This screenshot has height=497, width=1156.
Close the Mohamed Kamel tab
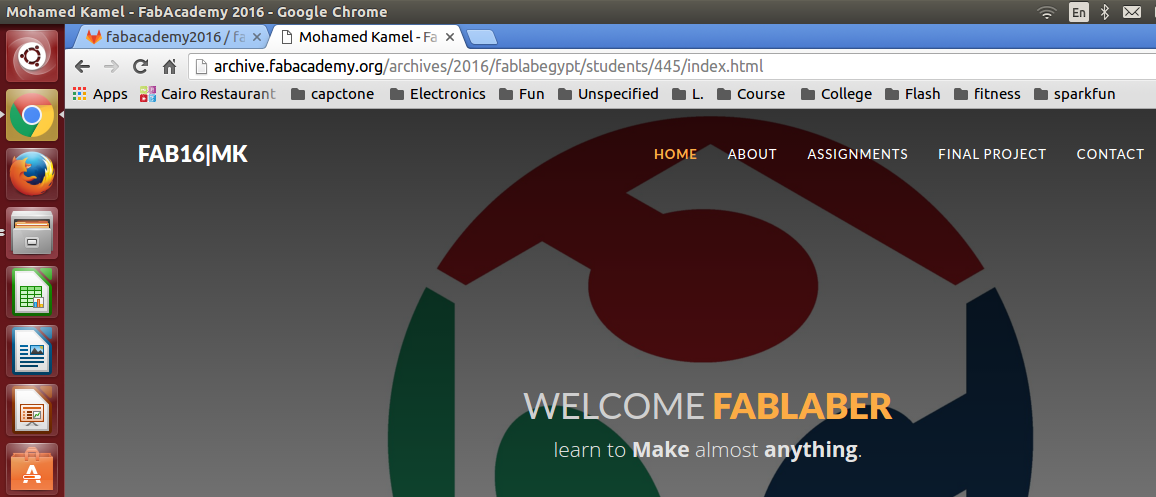pos(450,37)
